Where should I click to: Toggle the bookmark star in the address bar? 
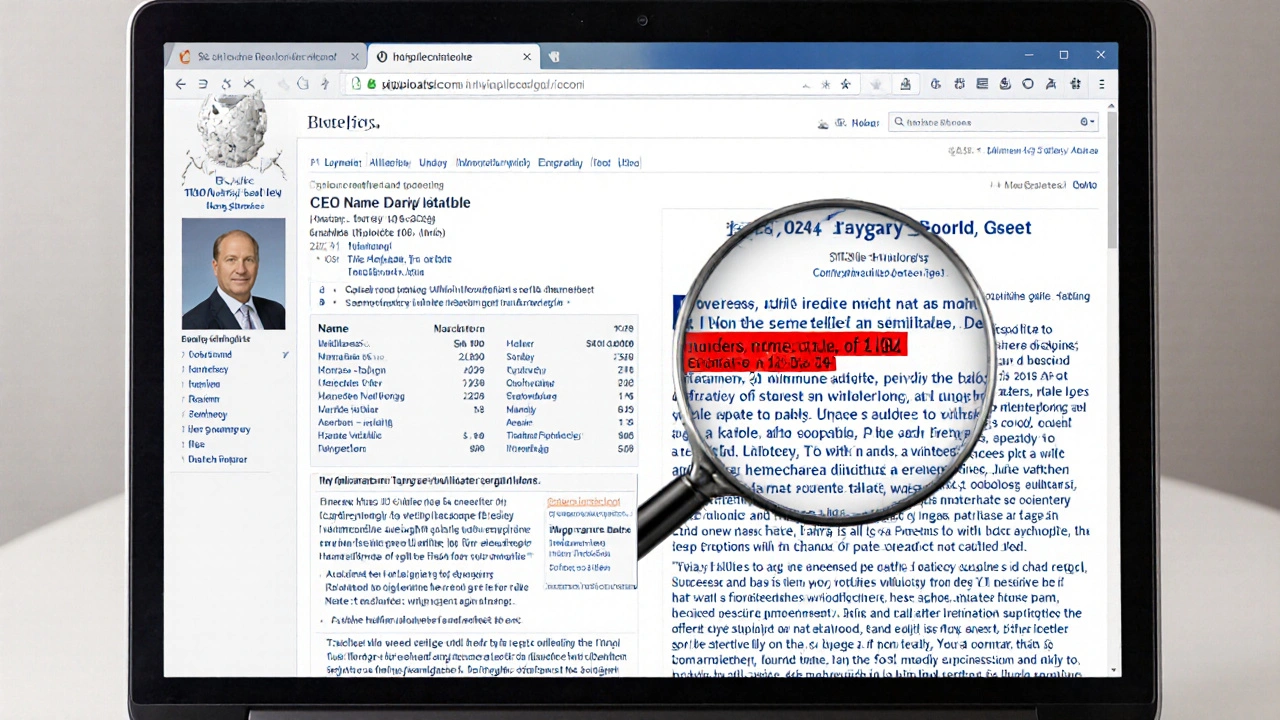point(845,84)
